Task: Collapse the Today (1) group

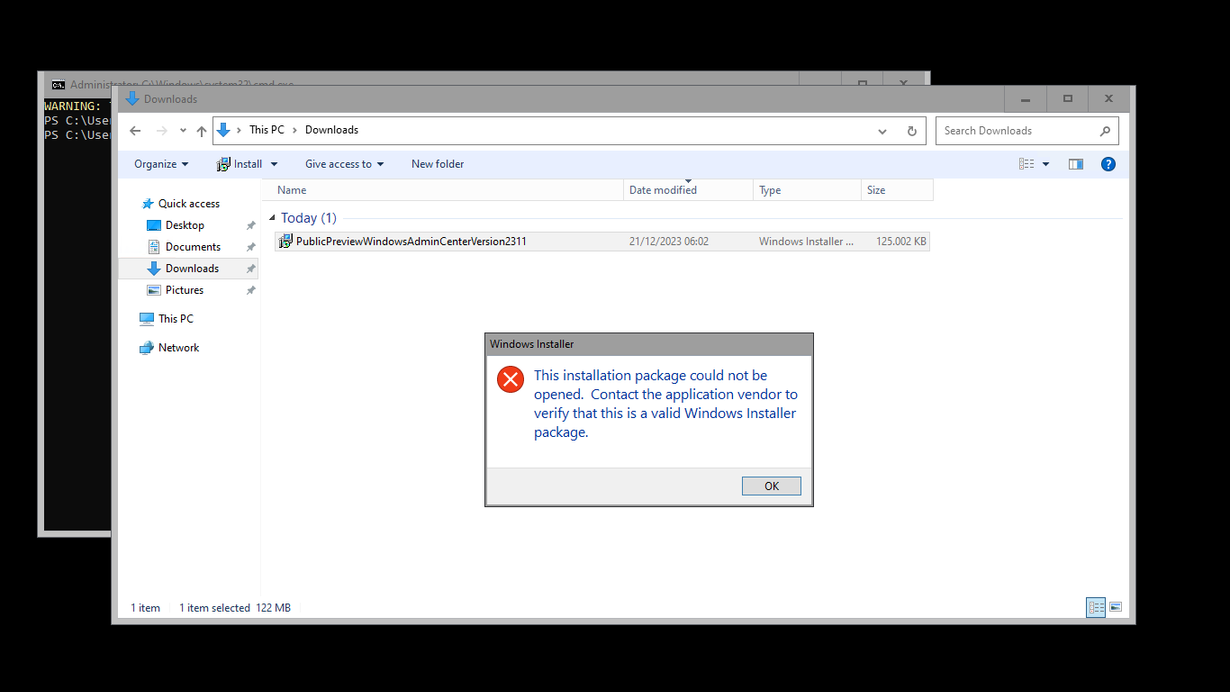Action: pos(272,218)
